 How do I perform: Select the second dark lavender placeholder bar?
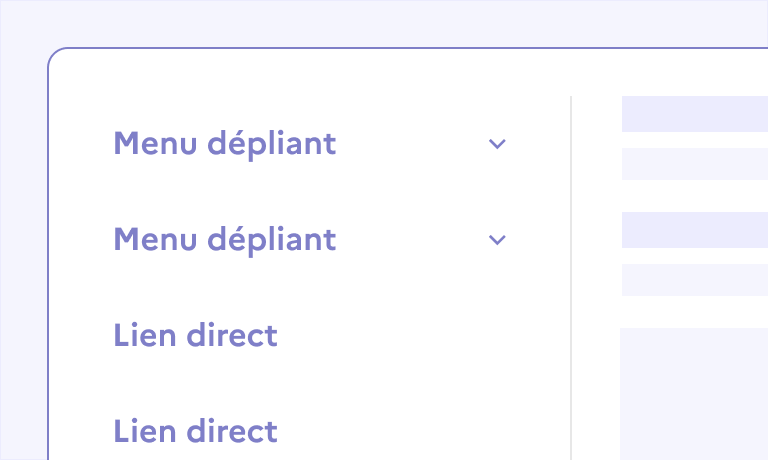click(x=694, y=230)
